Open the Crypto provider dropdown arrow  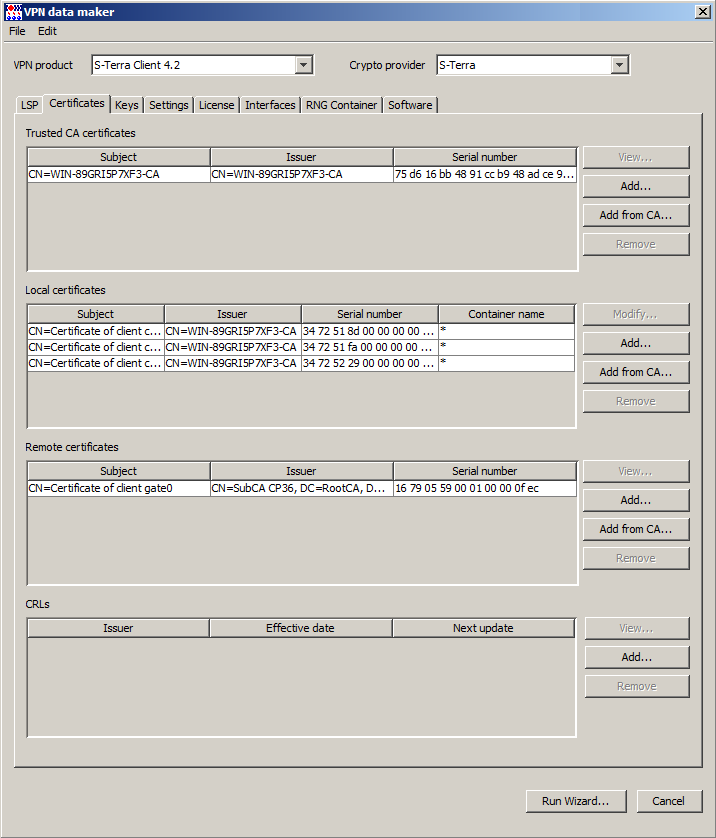coord(619,65)
